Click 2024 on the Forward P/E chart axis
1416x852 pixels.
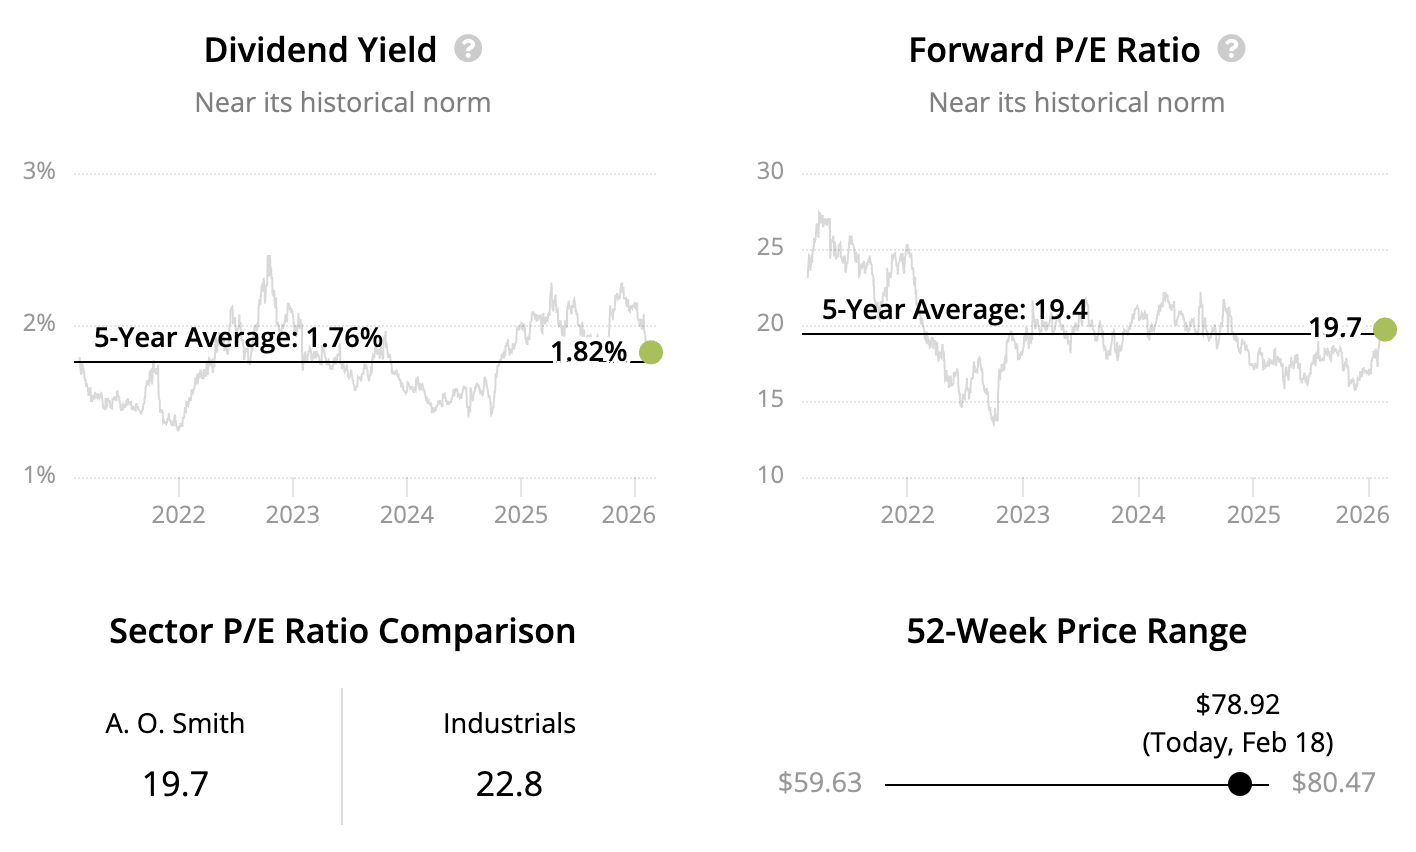point(1138,515)
